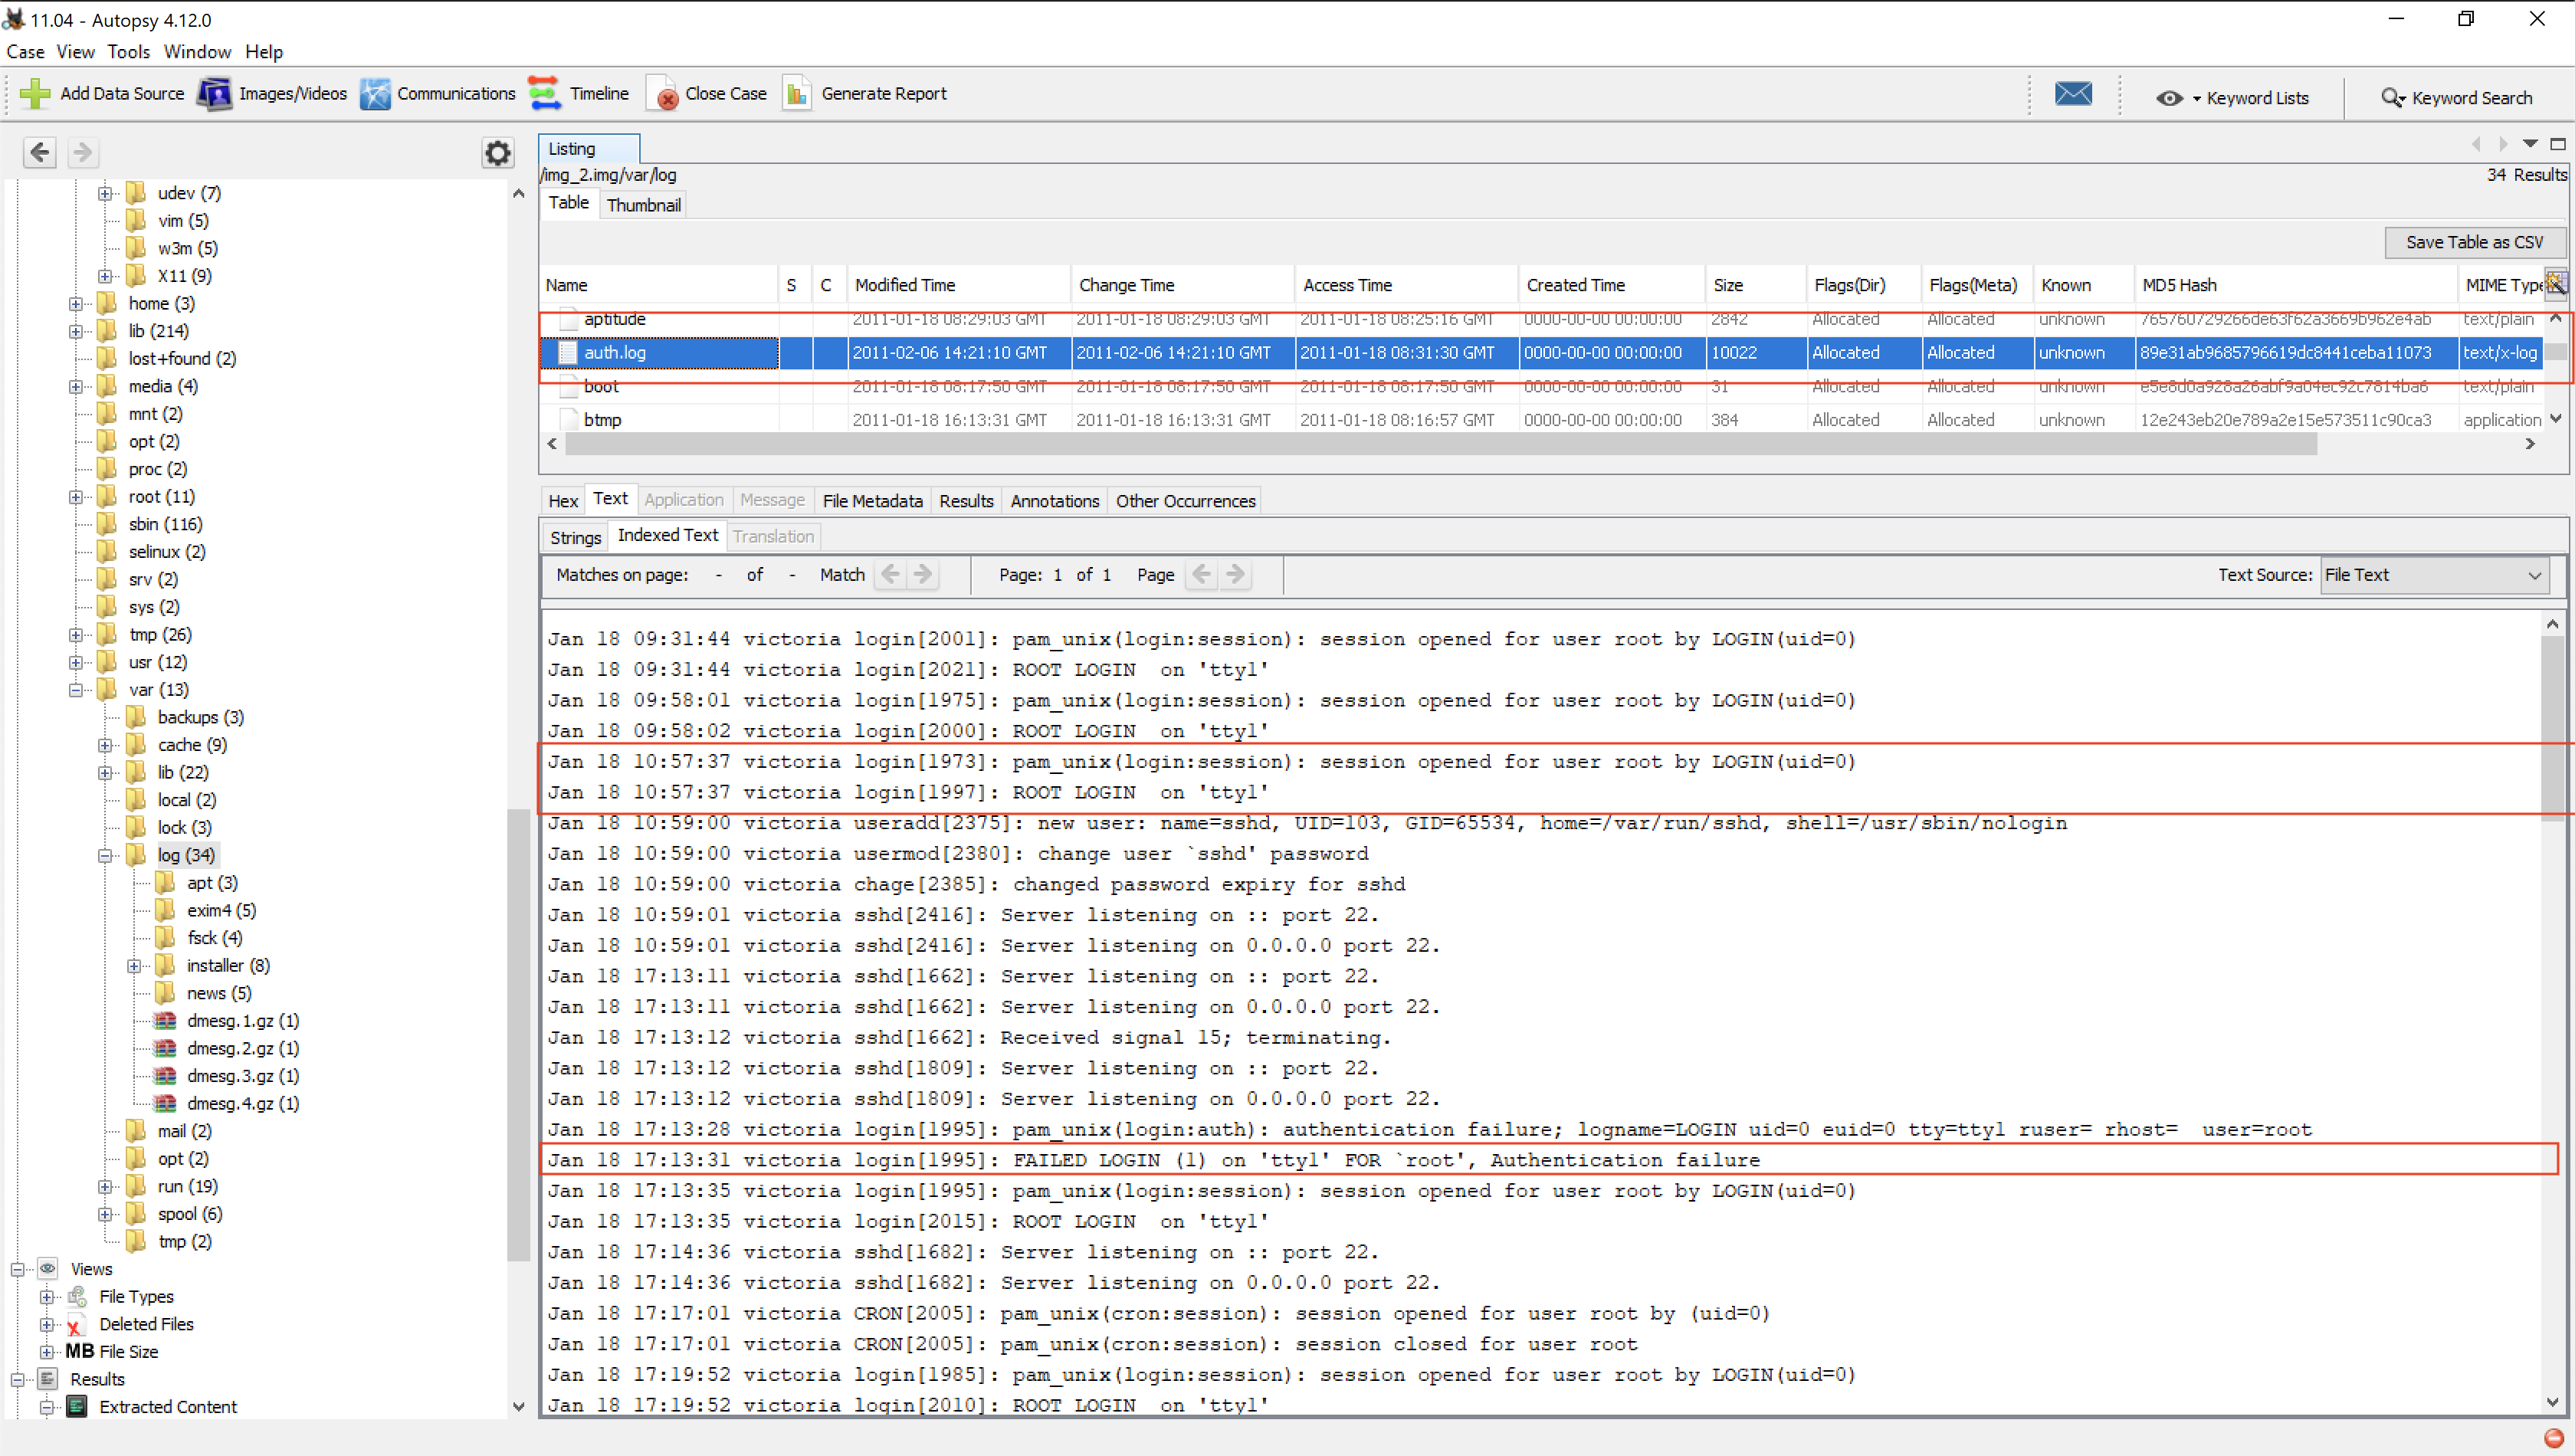Image resolution: width=2575 pixels, height=1456 pixels.
Task: Open the Images/Videos viewer
Action: (214, 93)
